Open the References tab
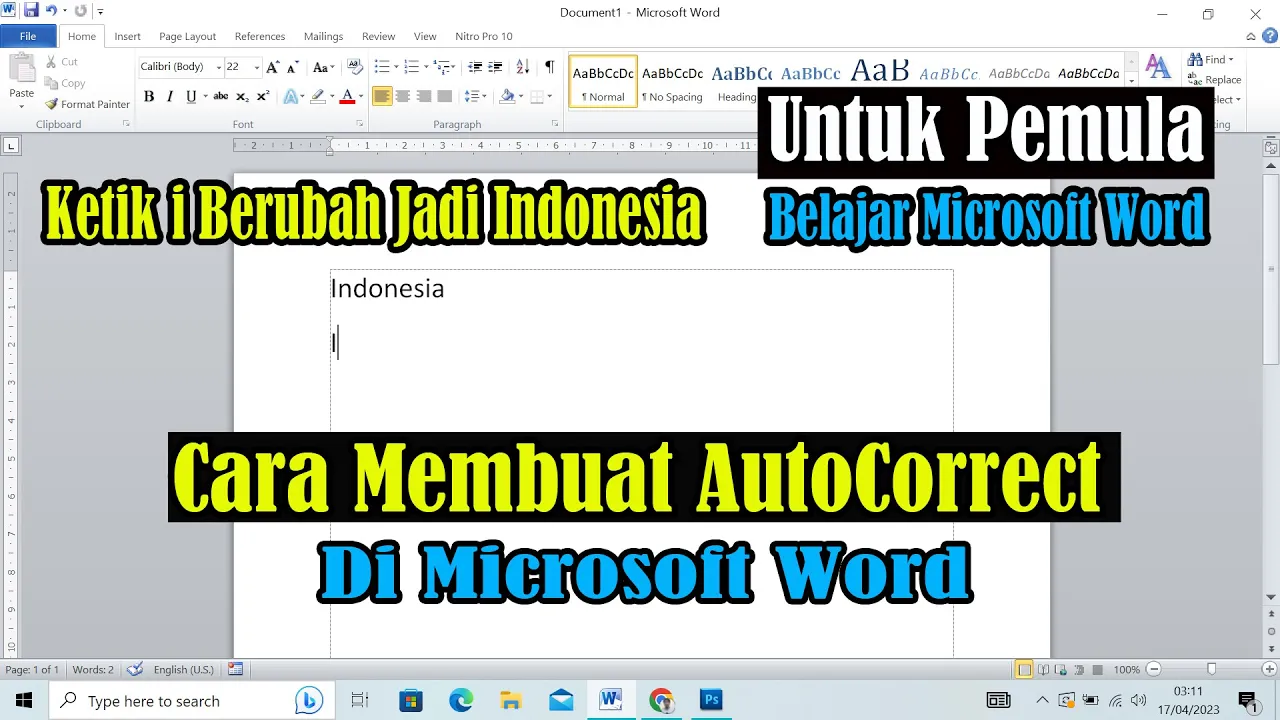1280x720 pixels. click(x=260, y=36)
